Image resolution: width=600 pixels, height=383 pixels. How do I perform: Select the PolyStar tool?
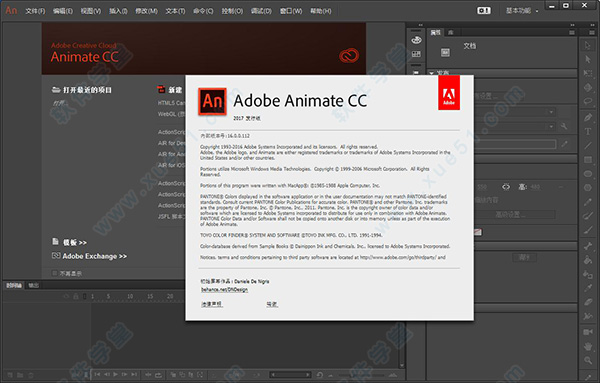pyautogui.click(x=588, y=187)
